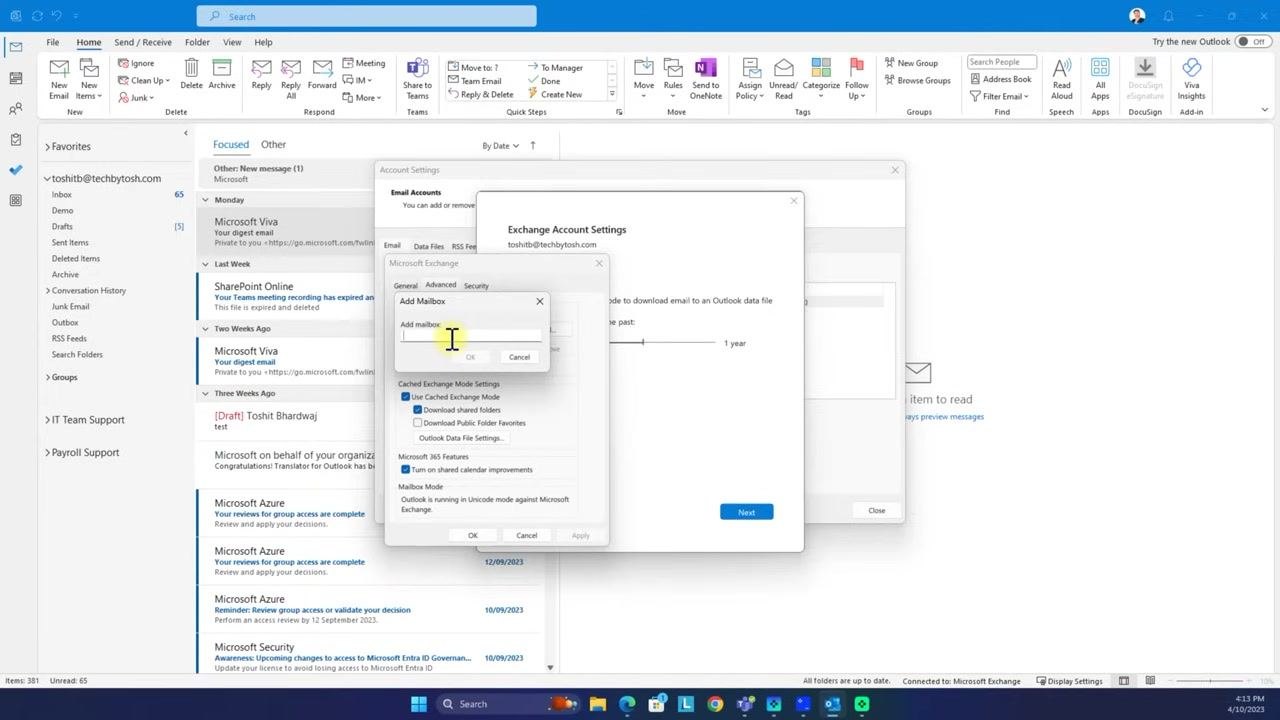
Task: Click the Search box in the title bar
Action: pos(366,16)
